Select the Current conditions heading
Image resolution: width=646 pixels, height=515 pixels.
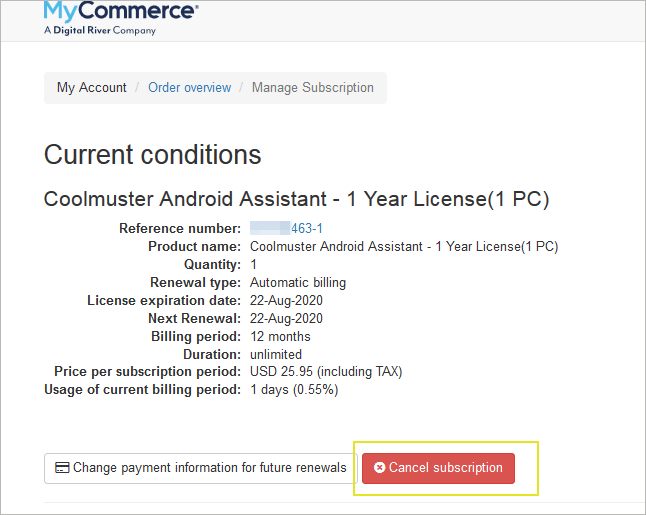152,155
